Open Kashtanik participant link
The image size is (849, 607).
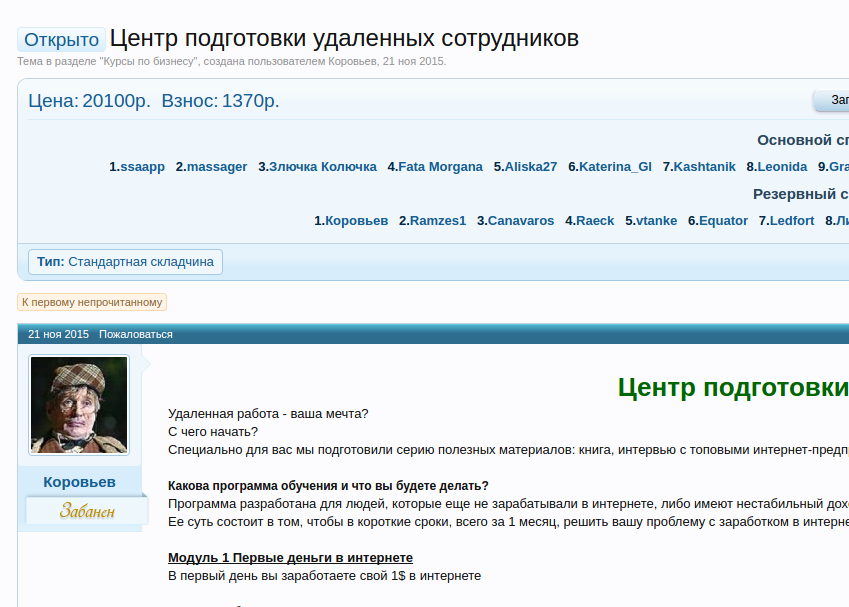pos(704,167)
